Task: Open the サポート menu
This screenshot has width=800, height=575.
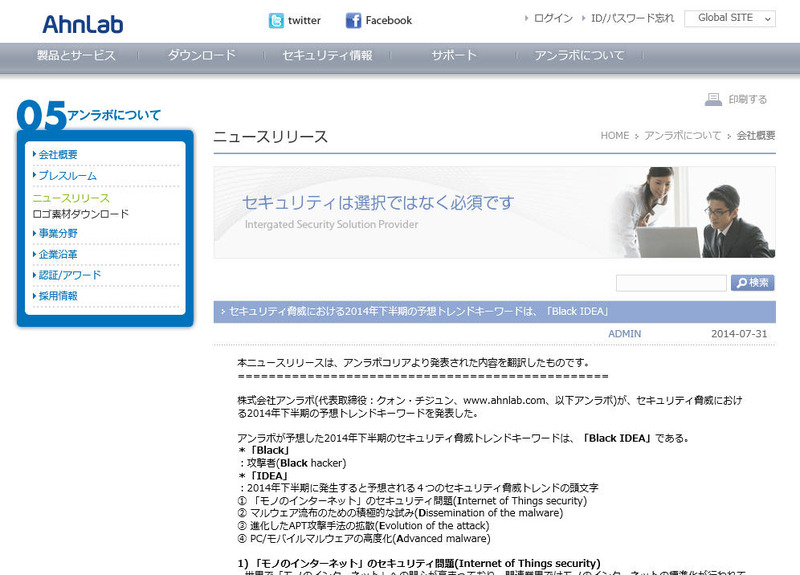Action: [x=454, y=56]
